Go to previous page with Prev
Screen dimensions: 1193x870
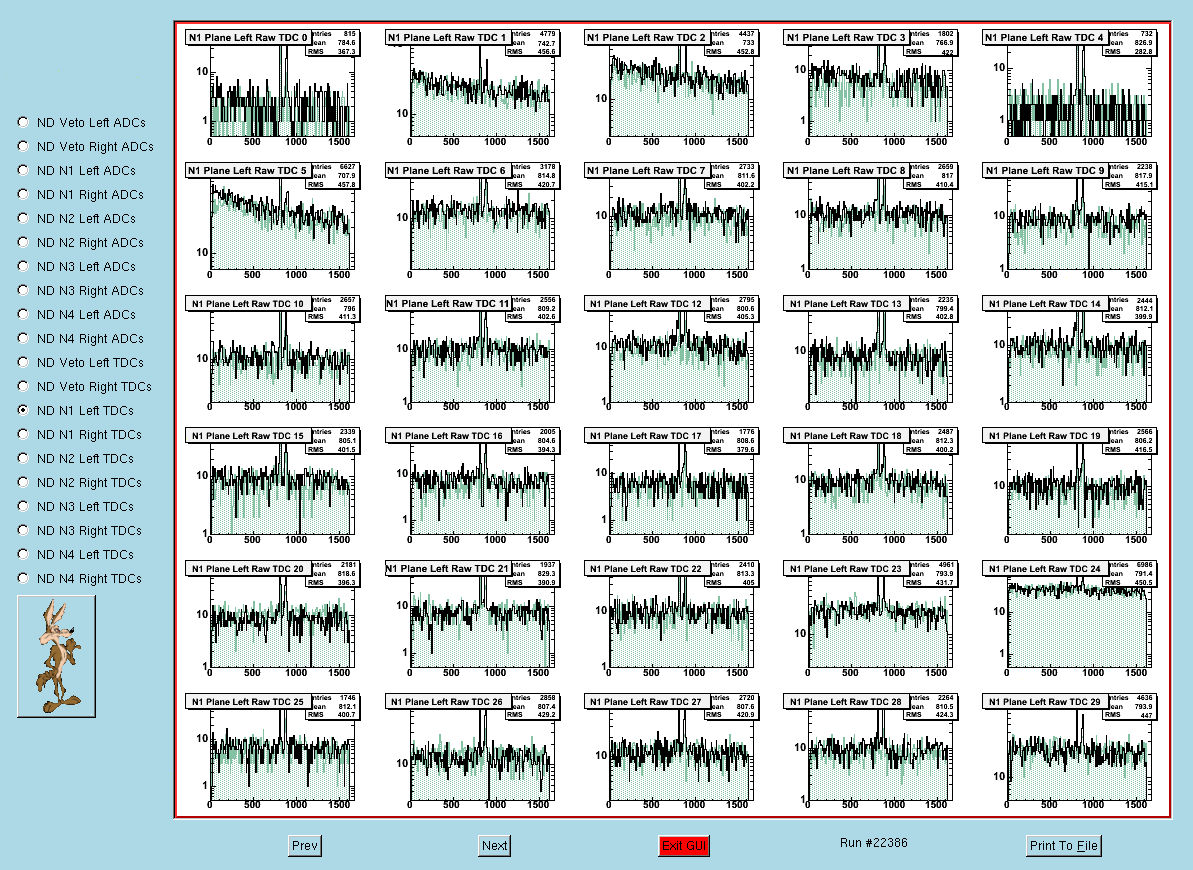point(305,845)
